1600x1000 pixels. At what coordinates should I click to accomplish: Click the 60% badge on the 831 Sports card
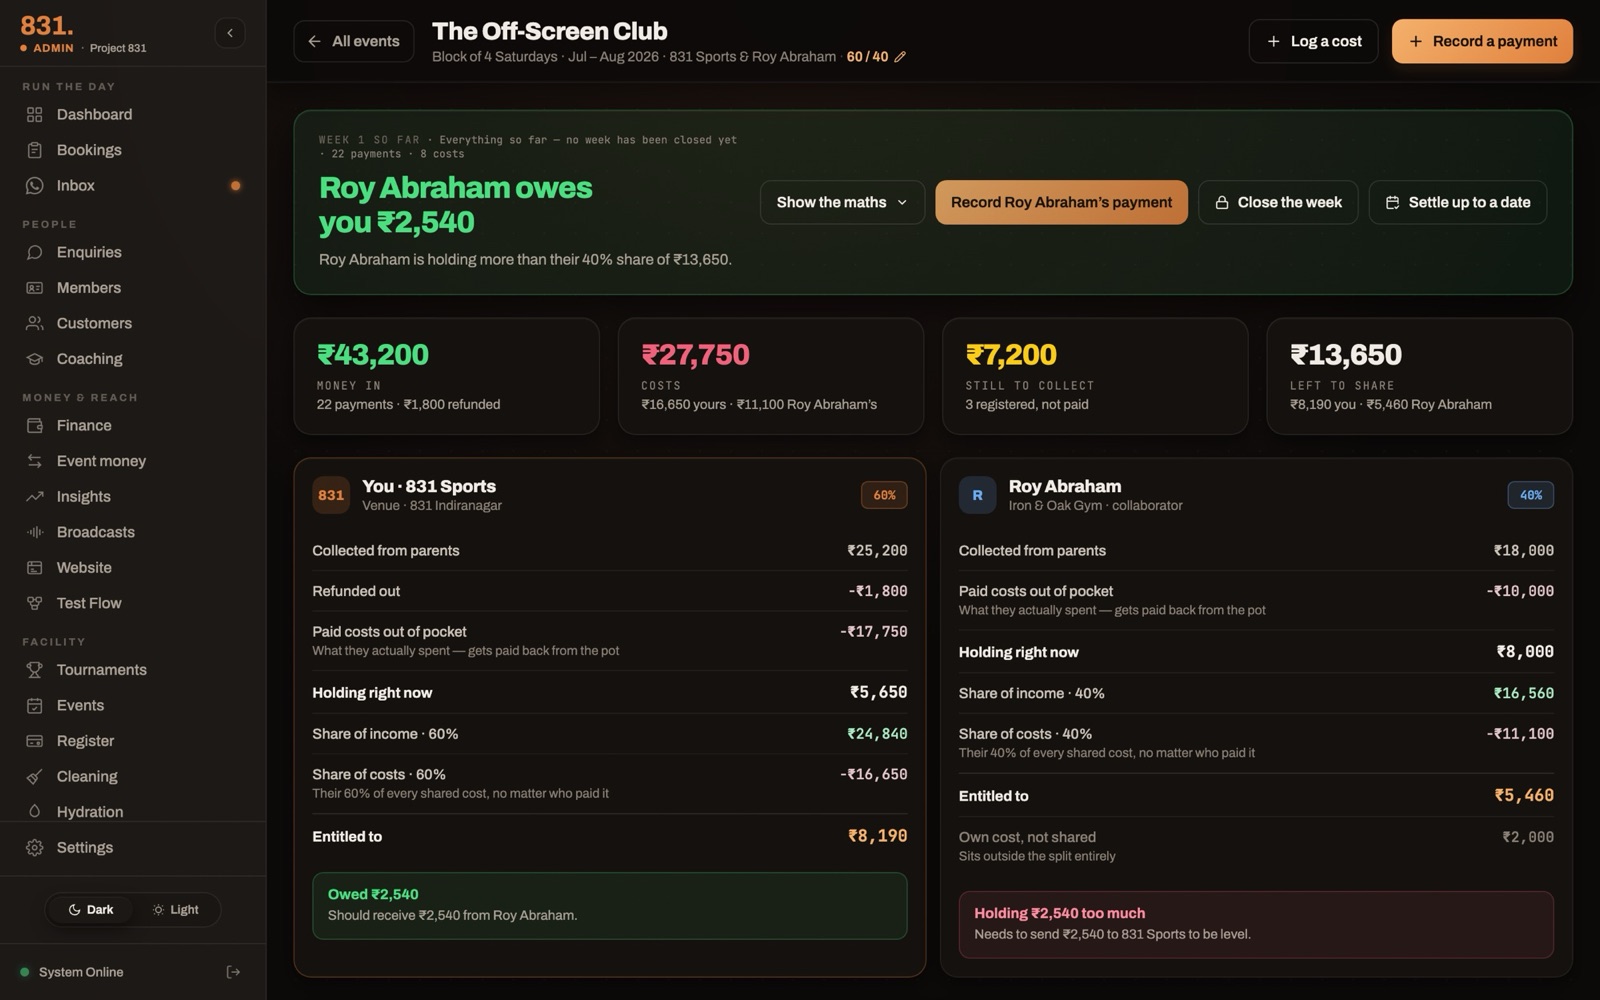click(884, 495)
